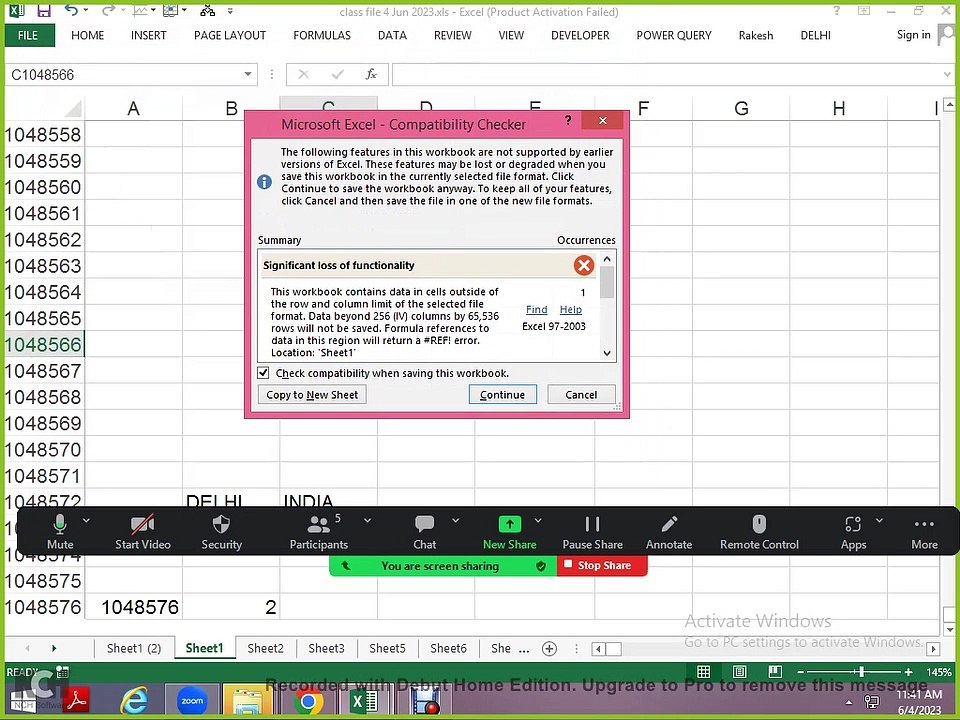
Task: Click the sheet tab scroll right arrow
Action: (x=54, y=648)
